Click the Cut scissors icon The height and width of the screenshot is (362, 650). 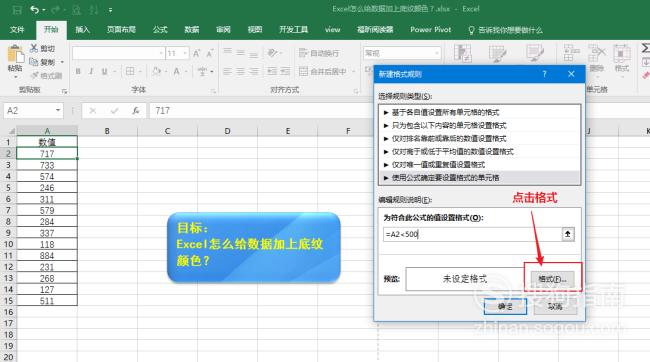[34, 48]
